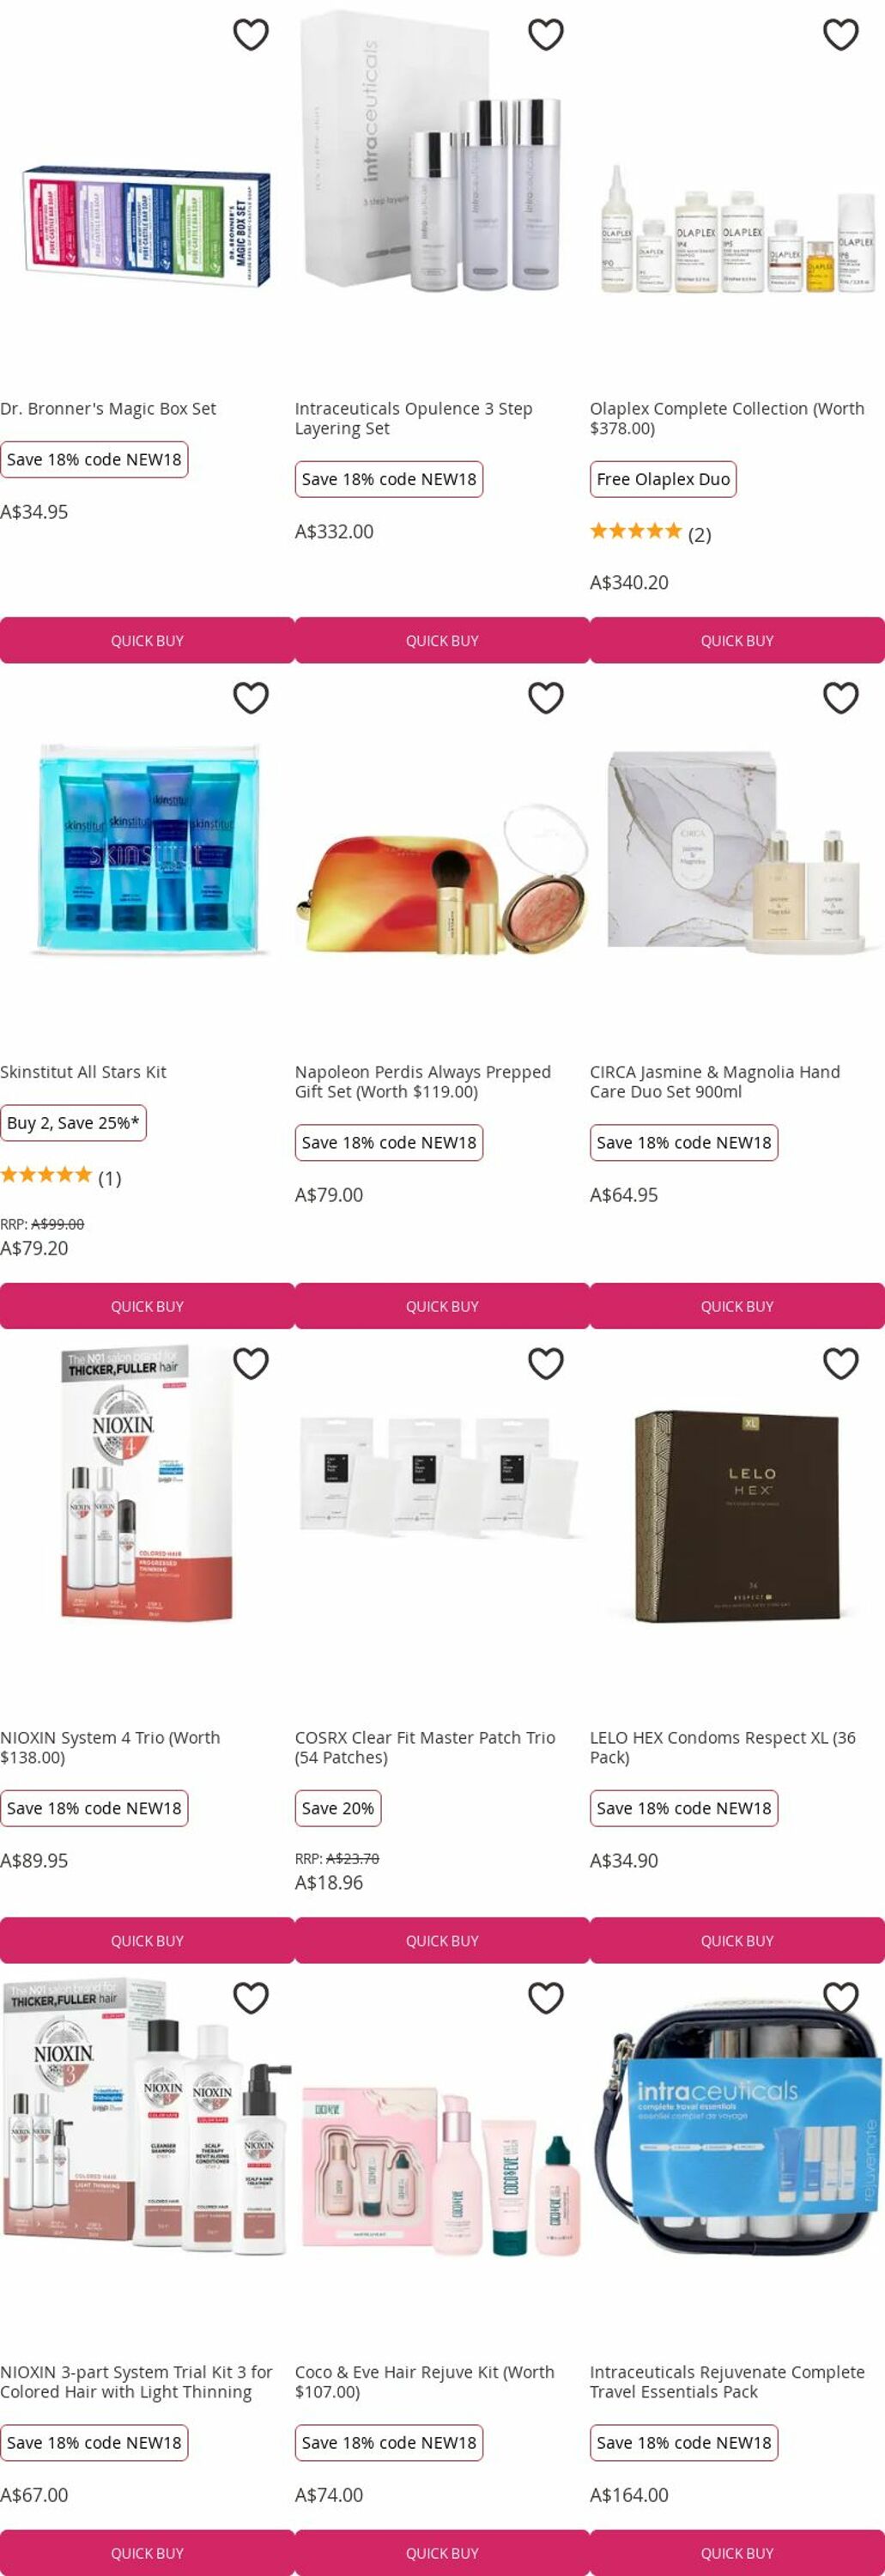Wishlist the Coco & Eve Hair Rejuve Kit
This screenshot has height=2576, width=885.
click(545, 1997)
